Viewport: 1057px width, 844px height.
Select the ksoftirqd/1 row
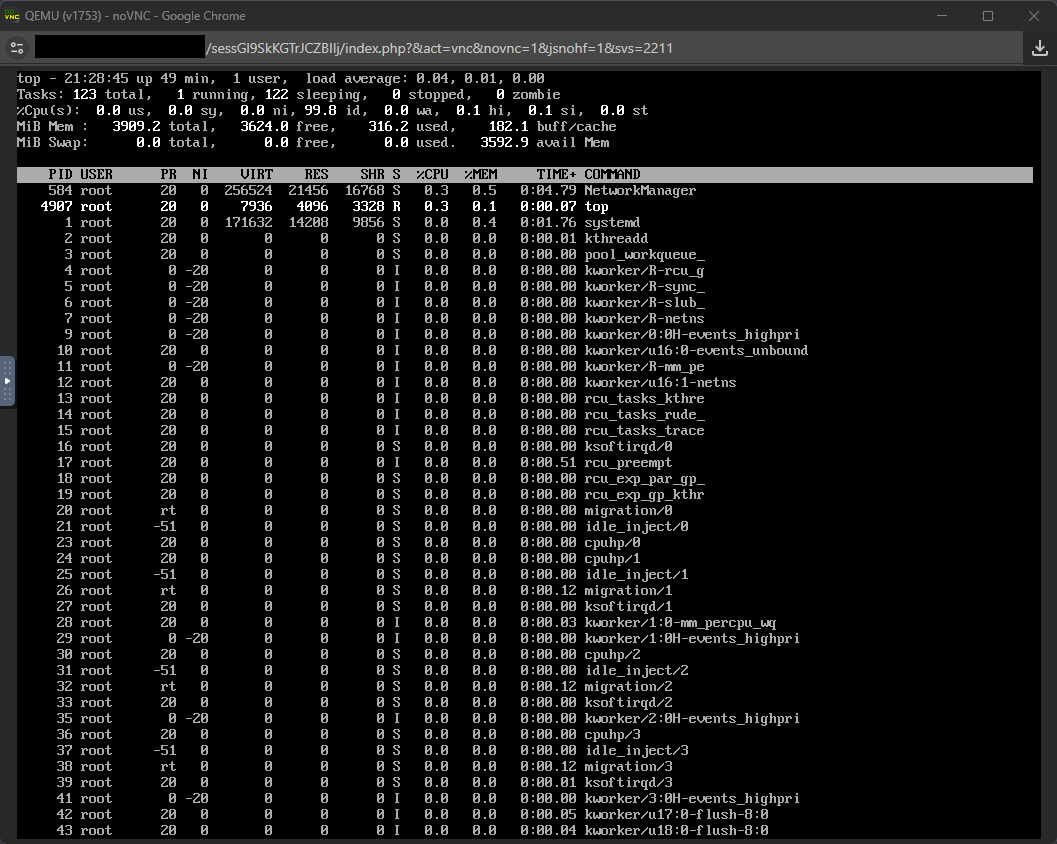coord(524,607)
